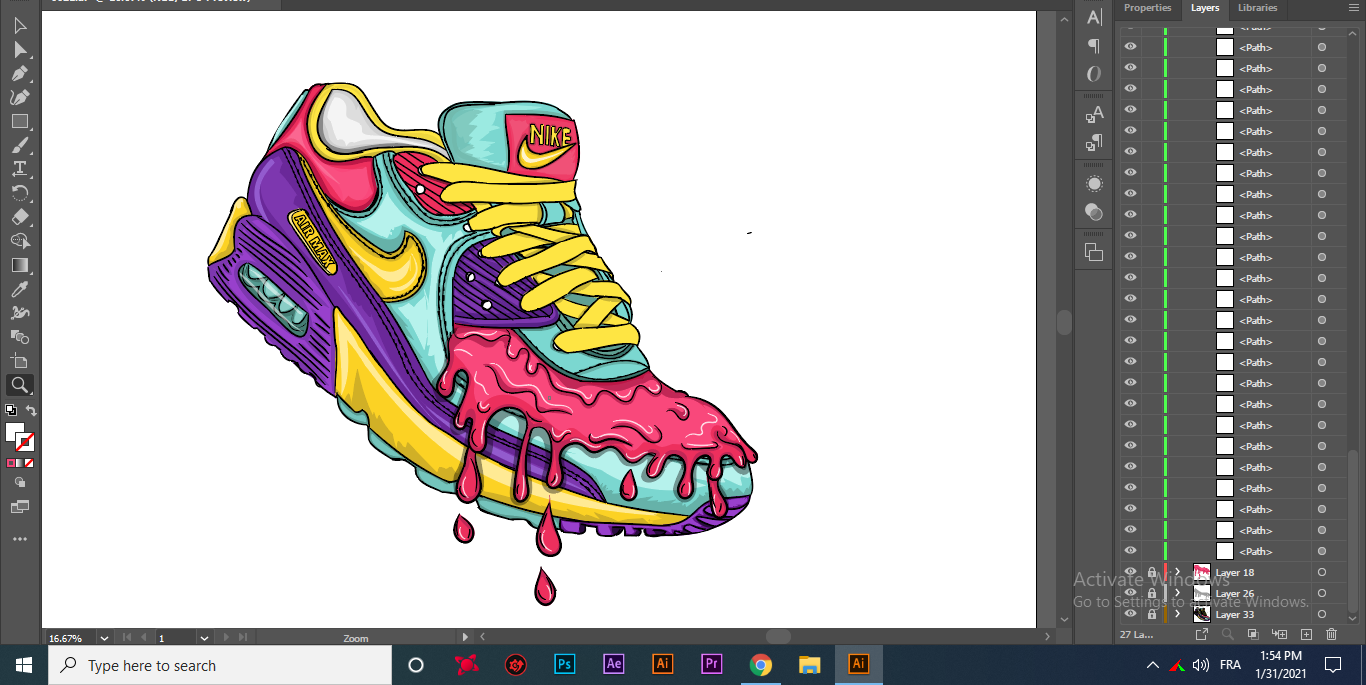Click Layer 18 target circle
1366x685 pixels.
[x=1322, y=573]
